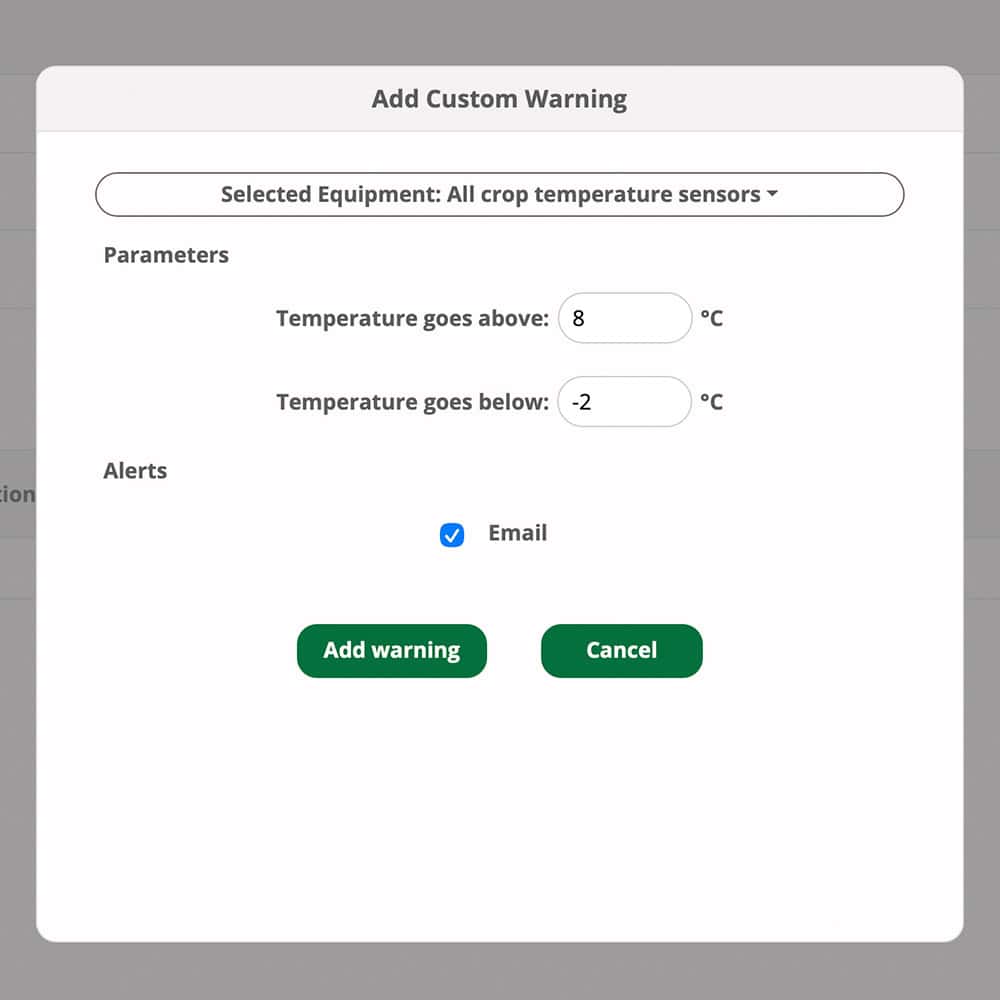Click the Add Custom Warning title
This screenshot has width=1000, height=1000.
tap(499, 98)
